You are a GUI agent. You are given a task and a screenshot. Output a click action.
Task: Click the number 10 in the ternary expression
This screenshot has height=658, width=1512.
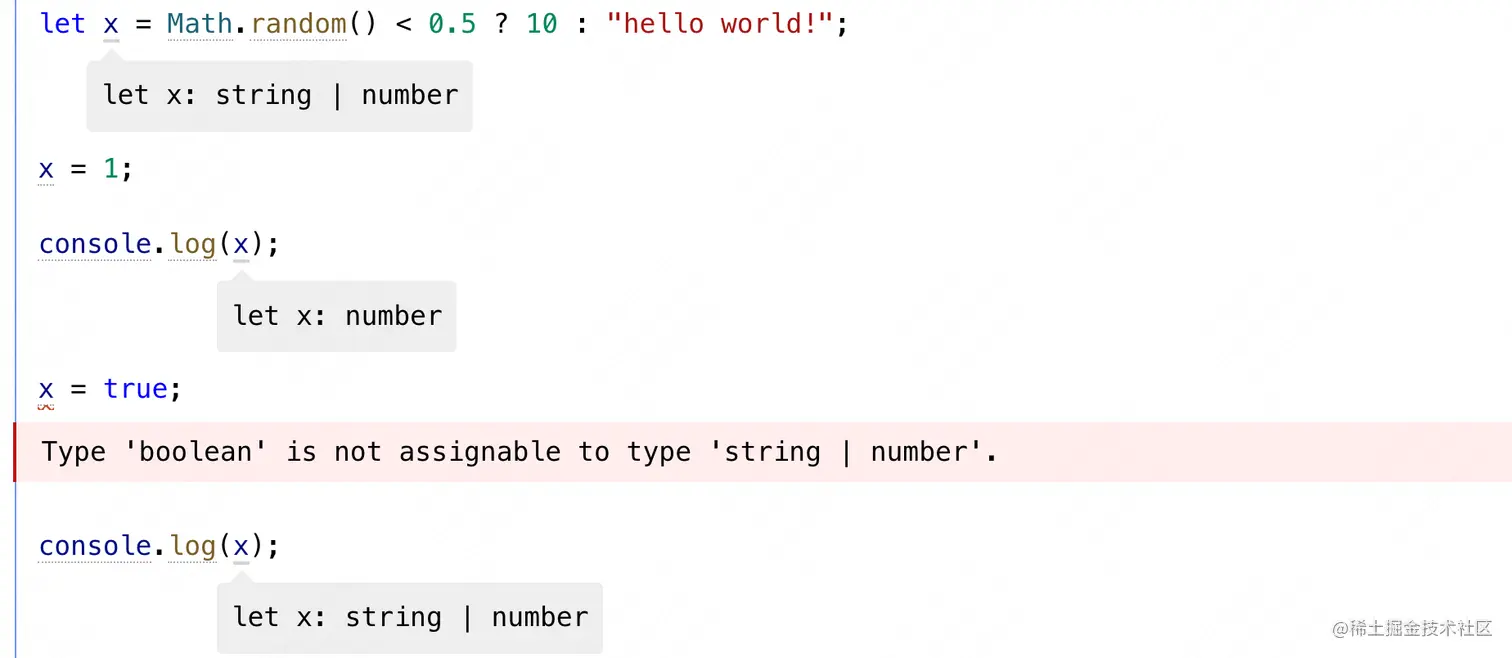tap(541, 24)
